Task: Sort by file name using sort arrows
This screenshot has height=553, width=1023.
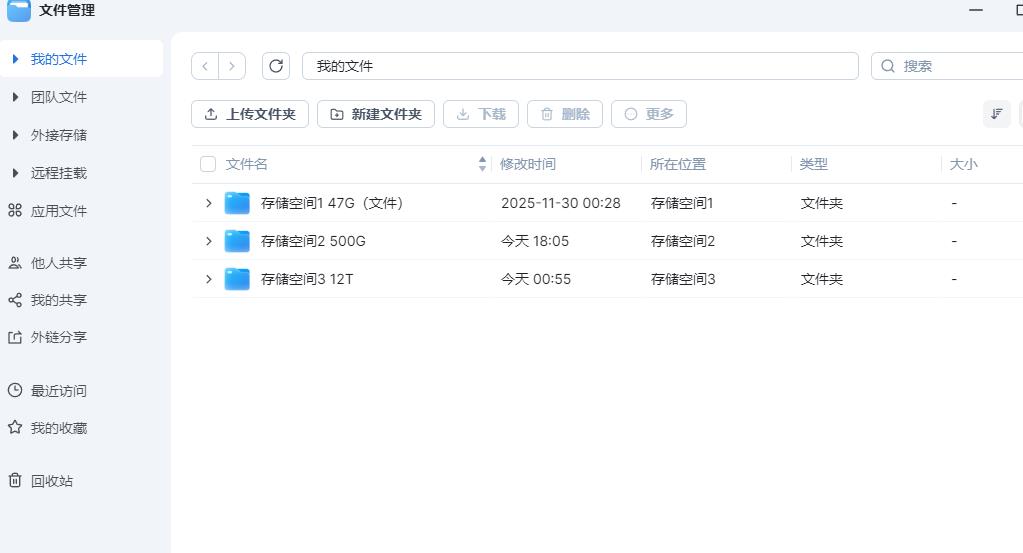Action: click(482, 164)
